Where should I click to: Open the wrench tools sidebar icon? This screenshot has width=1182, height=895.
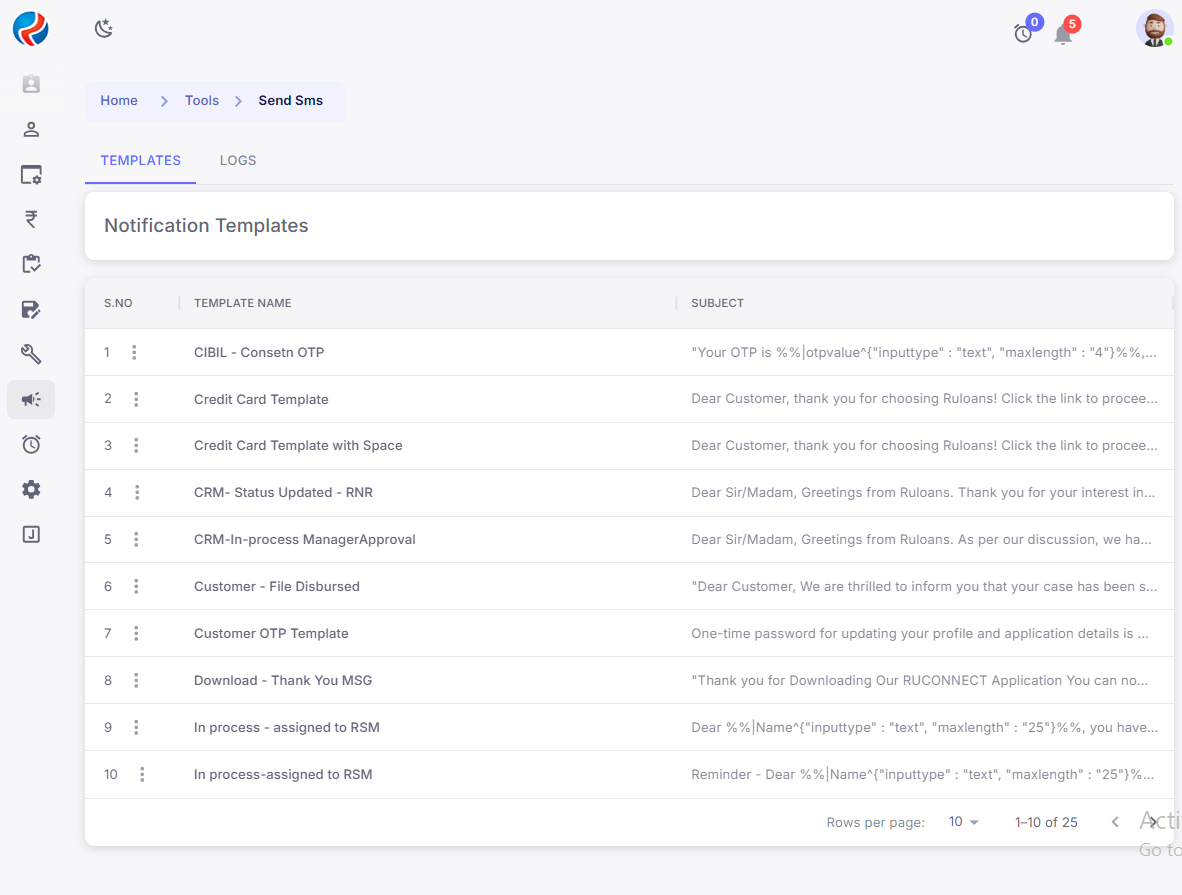coord(31,354)
